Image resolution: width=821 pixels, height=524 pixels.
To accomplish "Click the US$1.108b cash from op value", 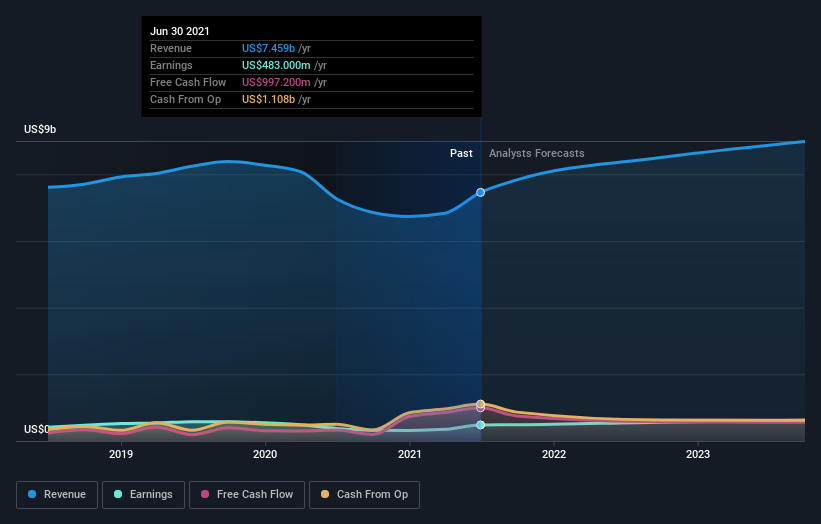I will pos(268,99).
